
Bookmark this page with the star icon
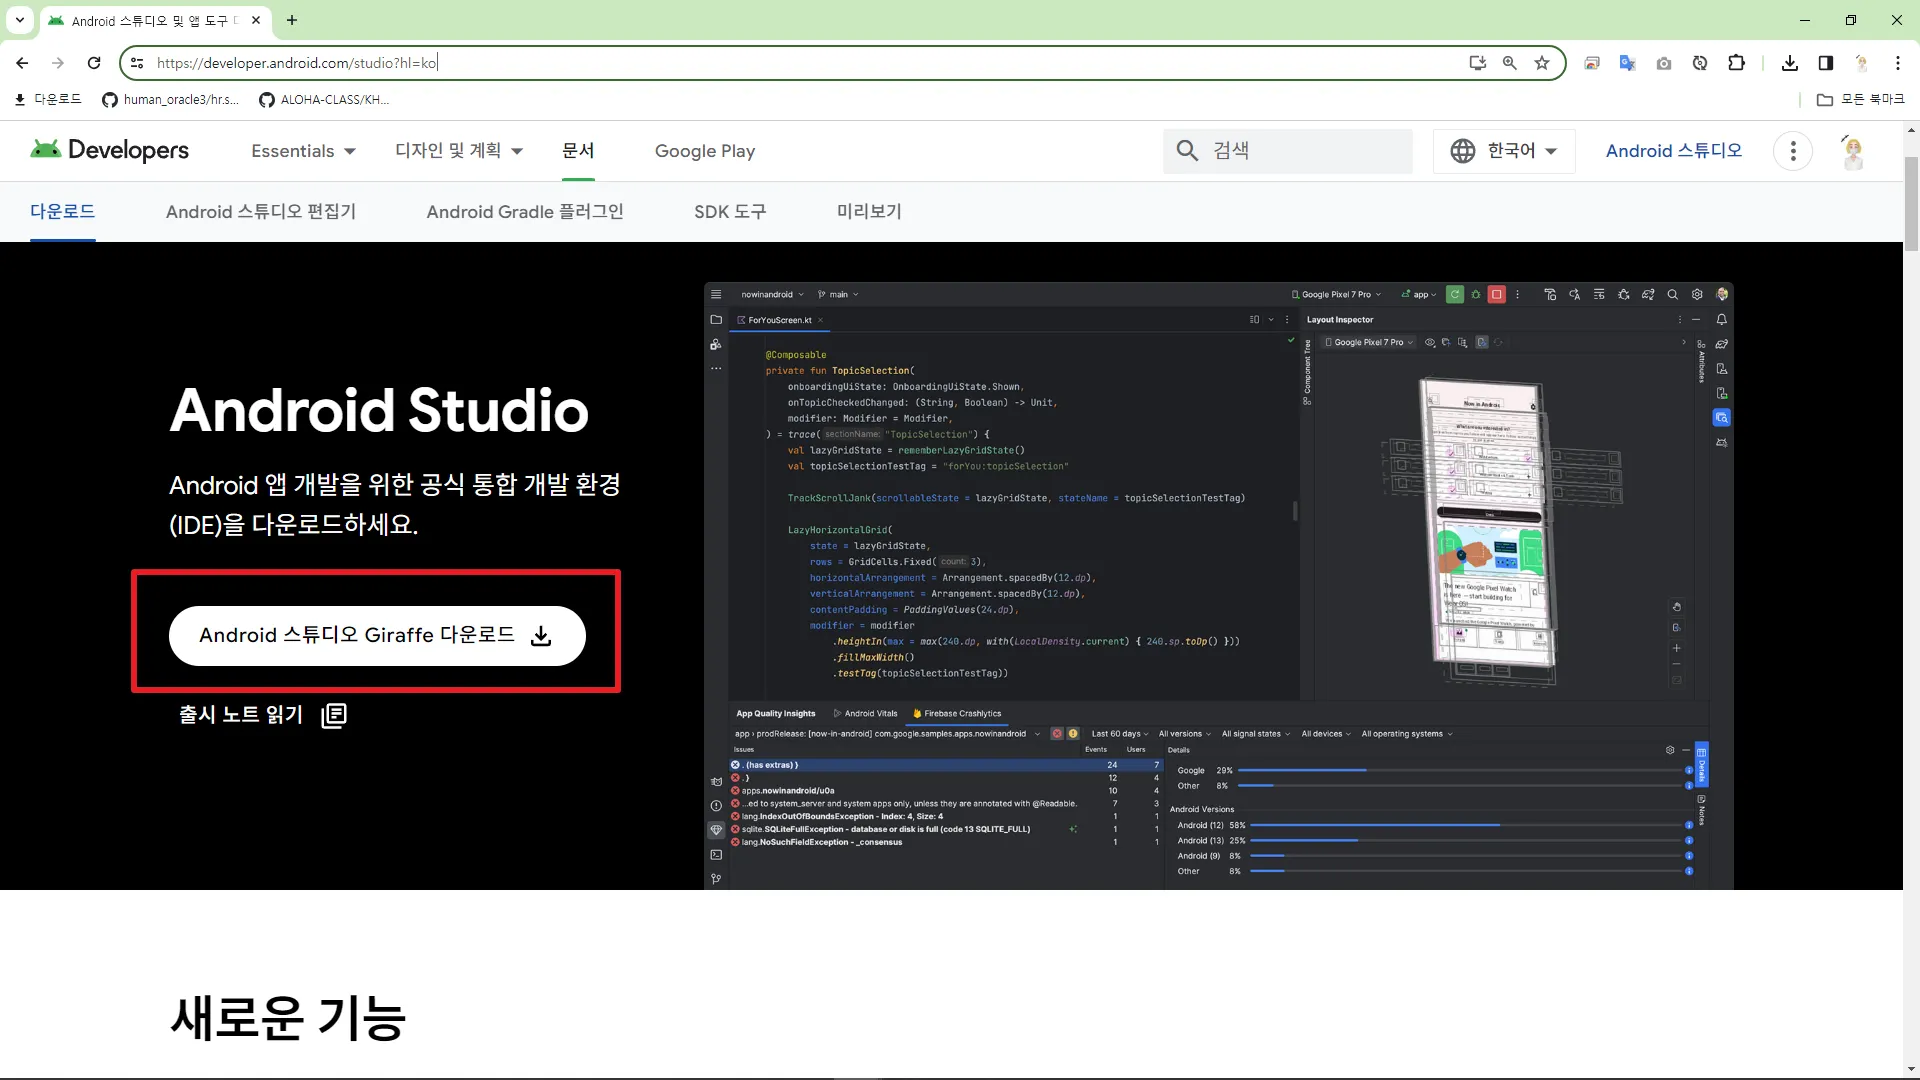[x=1542, y=63]
